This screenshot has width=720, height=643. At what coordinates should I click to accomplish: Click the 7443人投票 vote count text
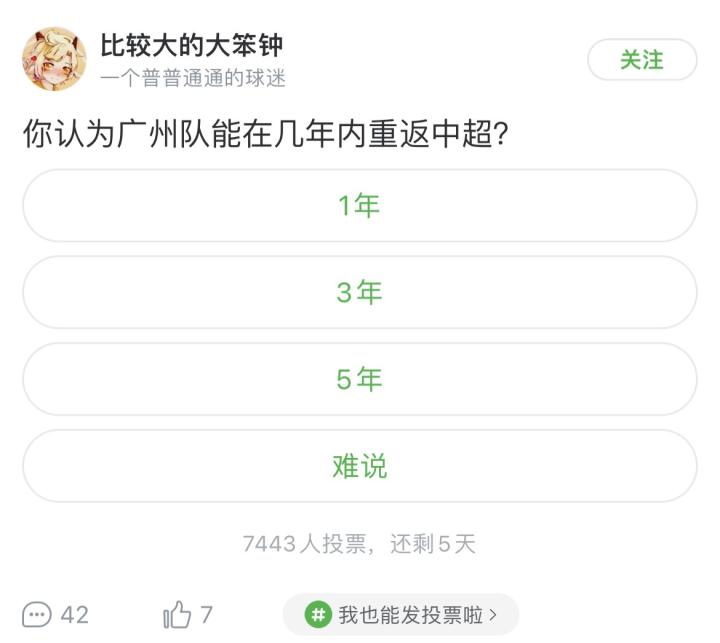pos(304,544)
